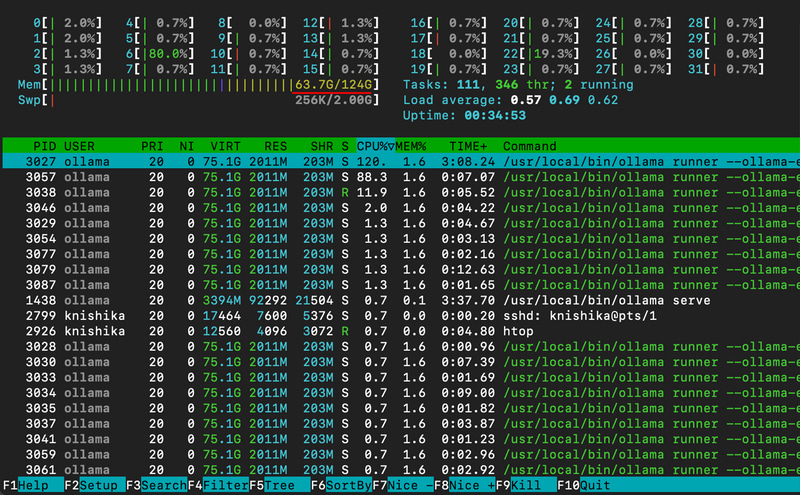
Task: Click the 63.7G/124G memory value
Action: click(x=334, y=85)
